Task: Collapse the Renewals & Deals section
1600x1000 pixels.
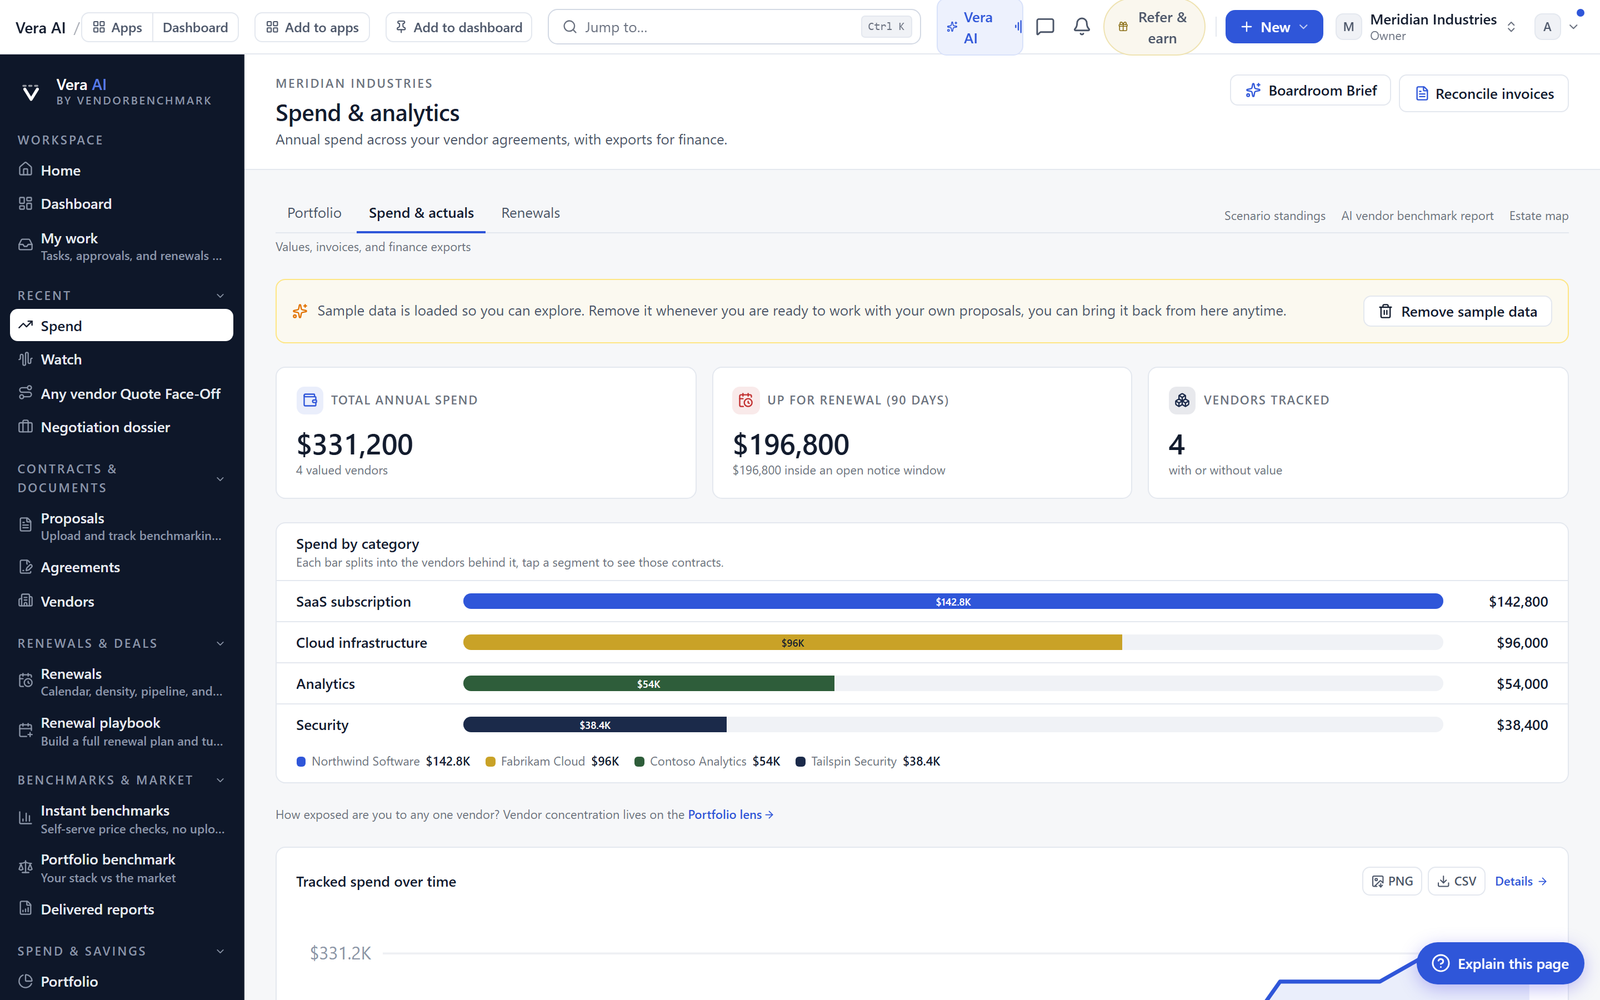Action: tap(220, 644)
